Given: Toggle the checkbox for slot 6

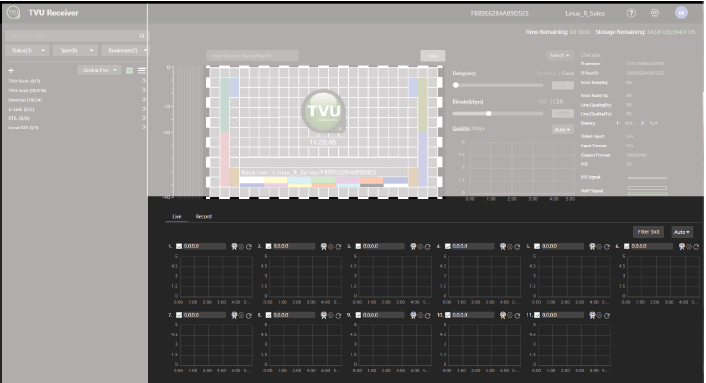Looking at the screenshot, I should click(x=627, y=246).
